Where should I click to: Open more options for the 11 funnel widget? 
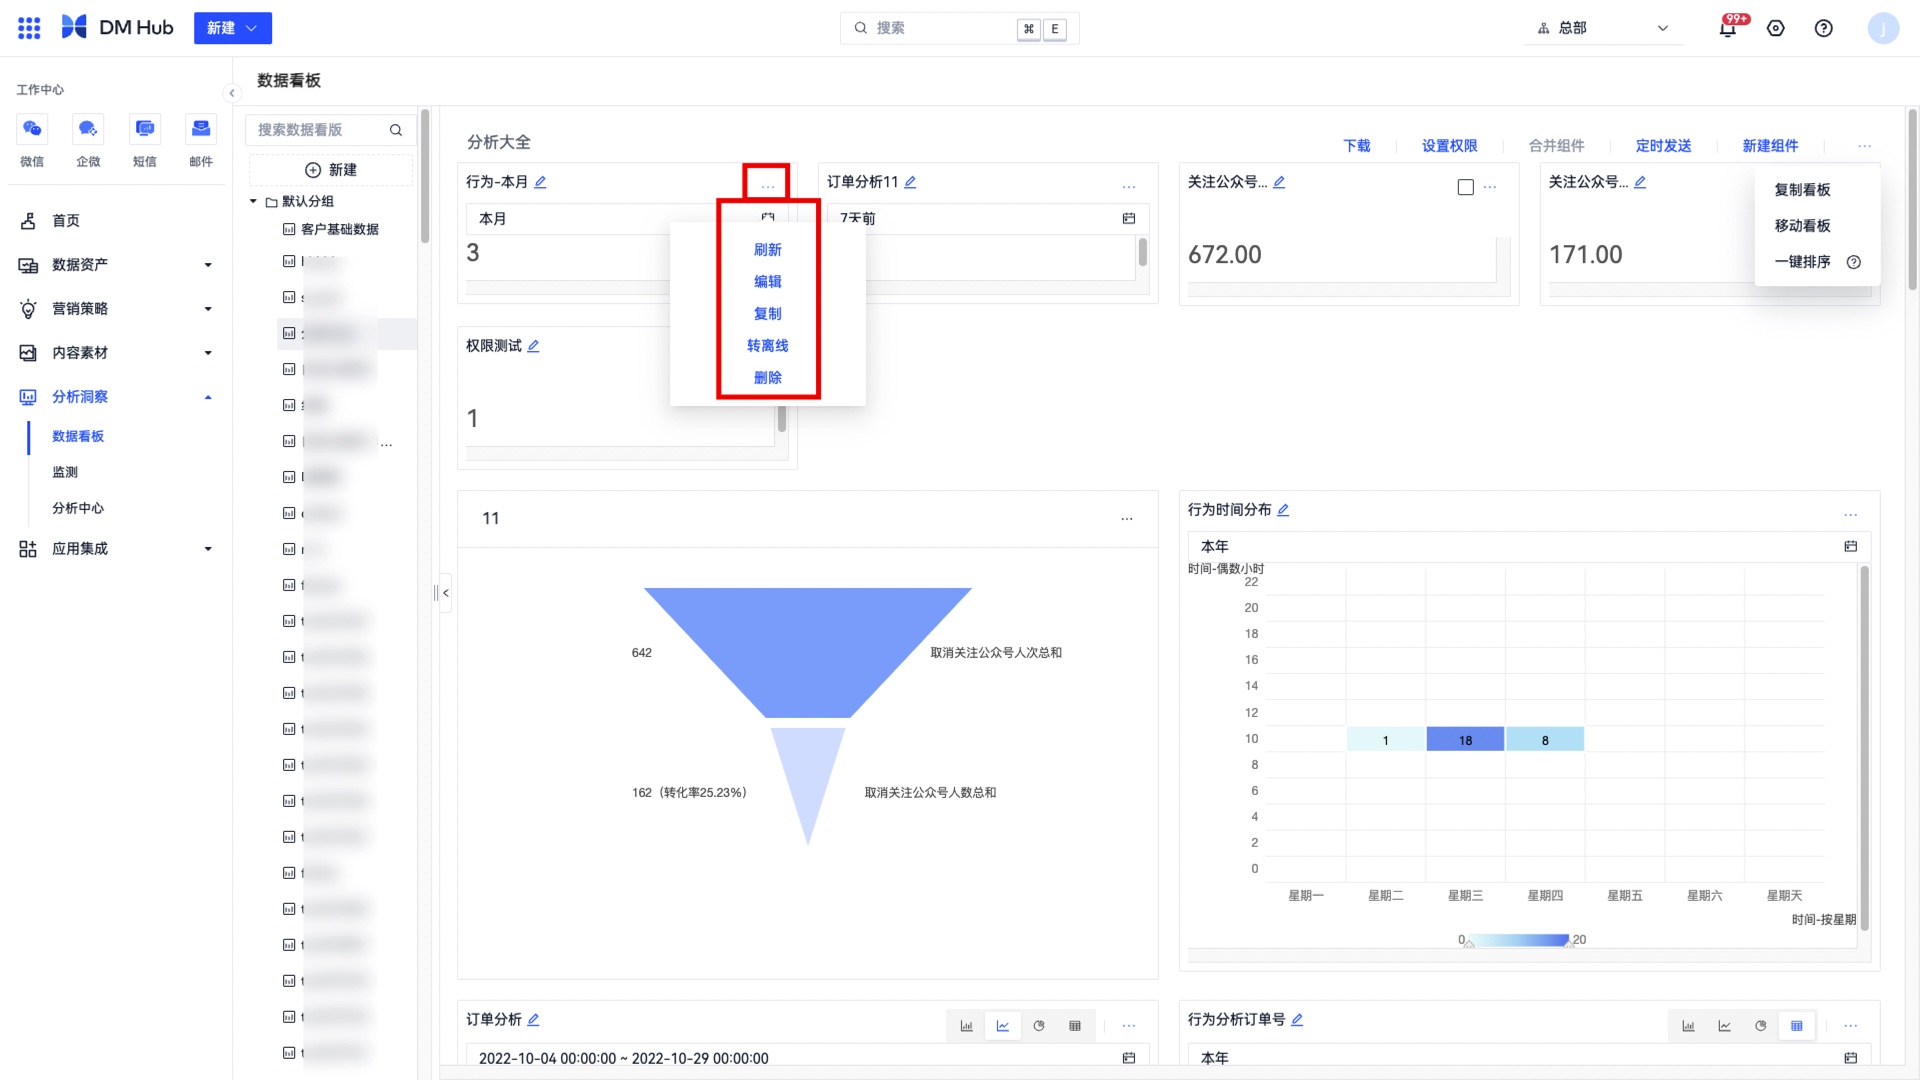[x=1127, y=519]
